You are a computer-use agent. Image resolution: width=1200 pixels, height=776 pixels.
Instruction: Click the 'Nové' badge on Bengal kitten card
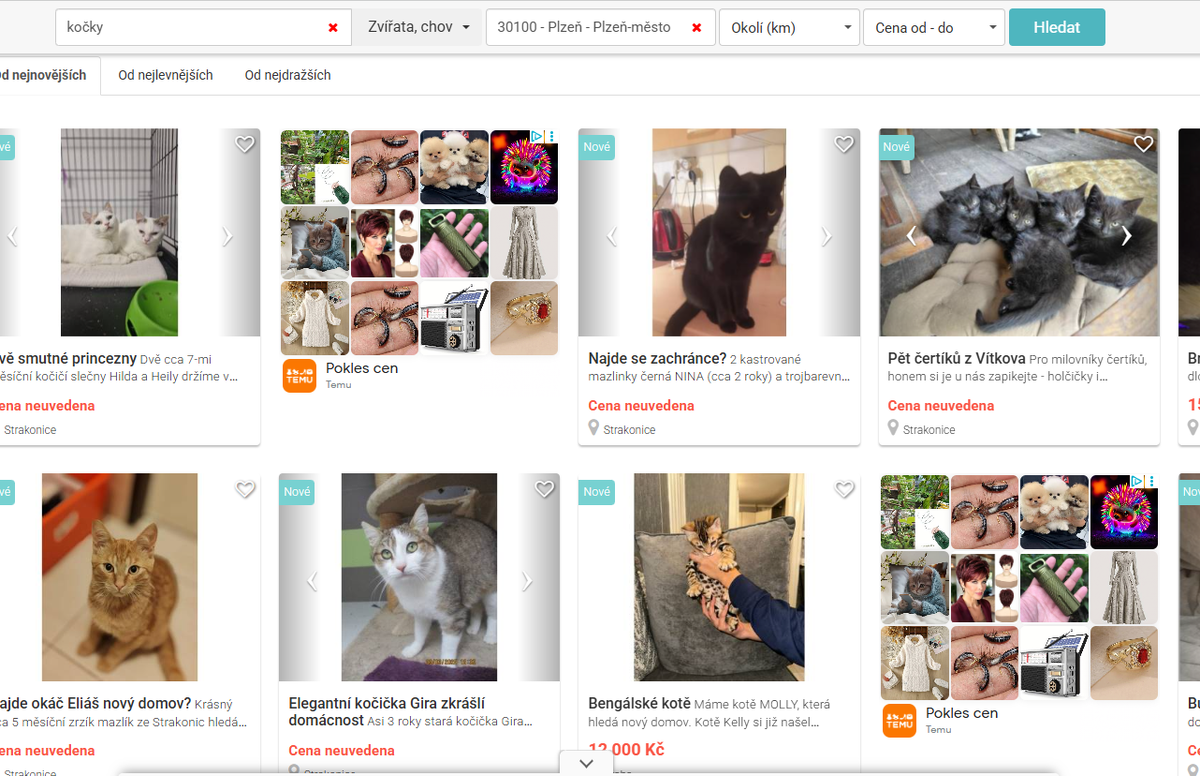pos(597,492)
